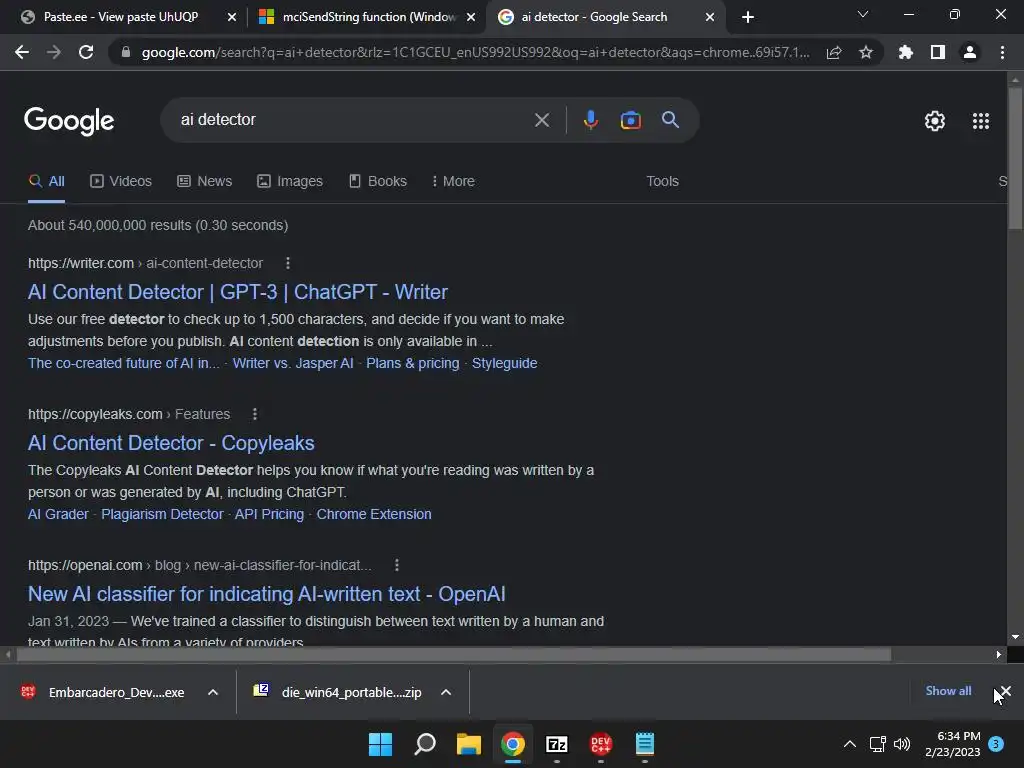This screenshot has width=1024, height=768.
Task: Click the URL address bar
Action: coord(475,52)
